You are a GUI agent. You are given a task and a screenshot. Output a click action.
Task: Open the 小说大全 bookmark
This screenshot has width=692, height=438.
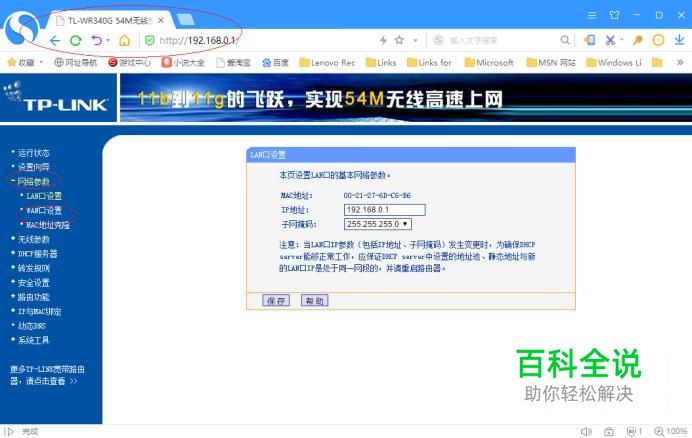pos(183,63)
